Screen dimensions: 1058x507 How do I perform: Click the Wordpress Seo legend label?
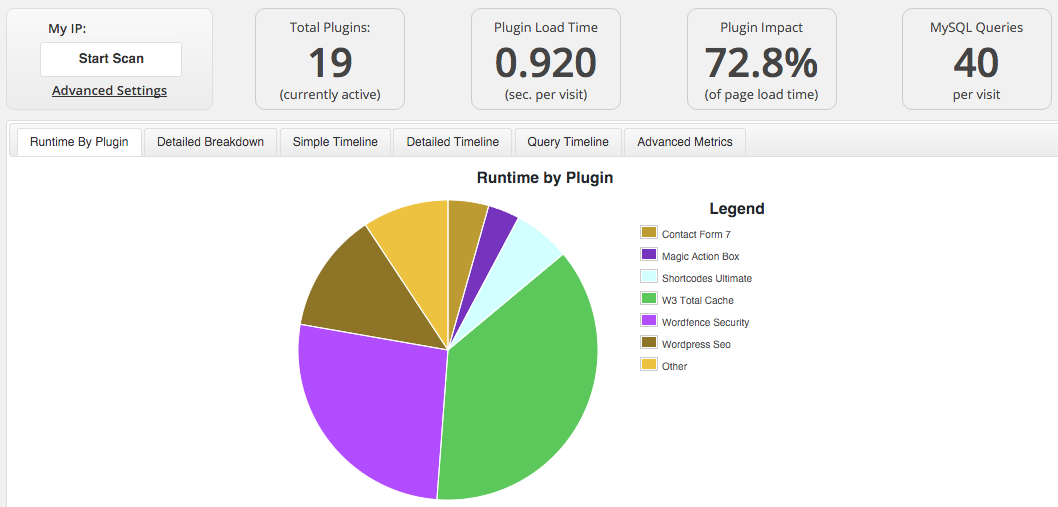pyautogui.click(x=696, y=344)
